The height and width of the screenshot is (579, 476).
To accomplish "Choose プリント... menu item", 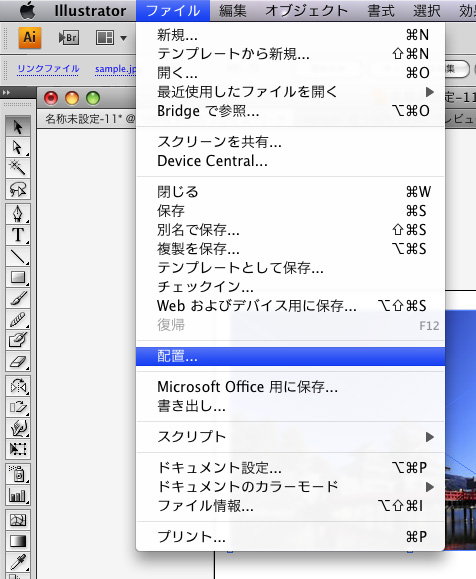I will [x=290, y=537].
